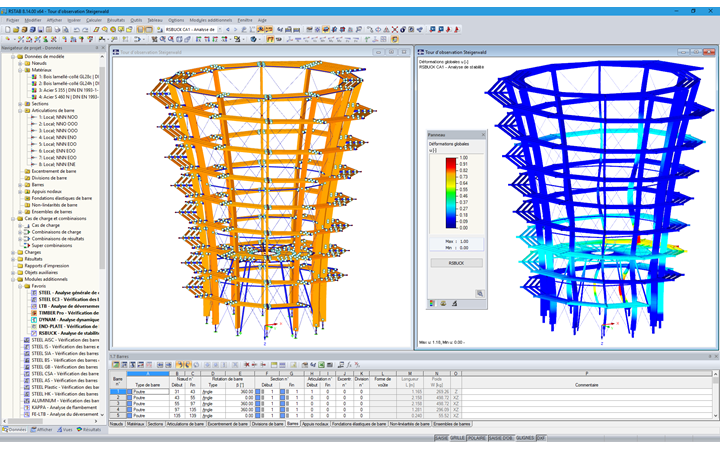This screenshot has width=720, height=450.
Task: Toggle the first highlighted window layout button
Action: [x=141, y=29]
